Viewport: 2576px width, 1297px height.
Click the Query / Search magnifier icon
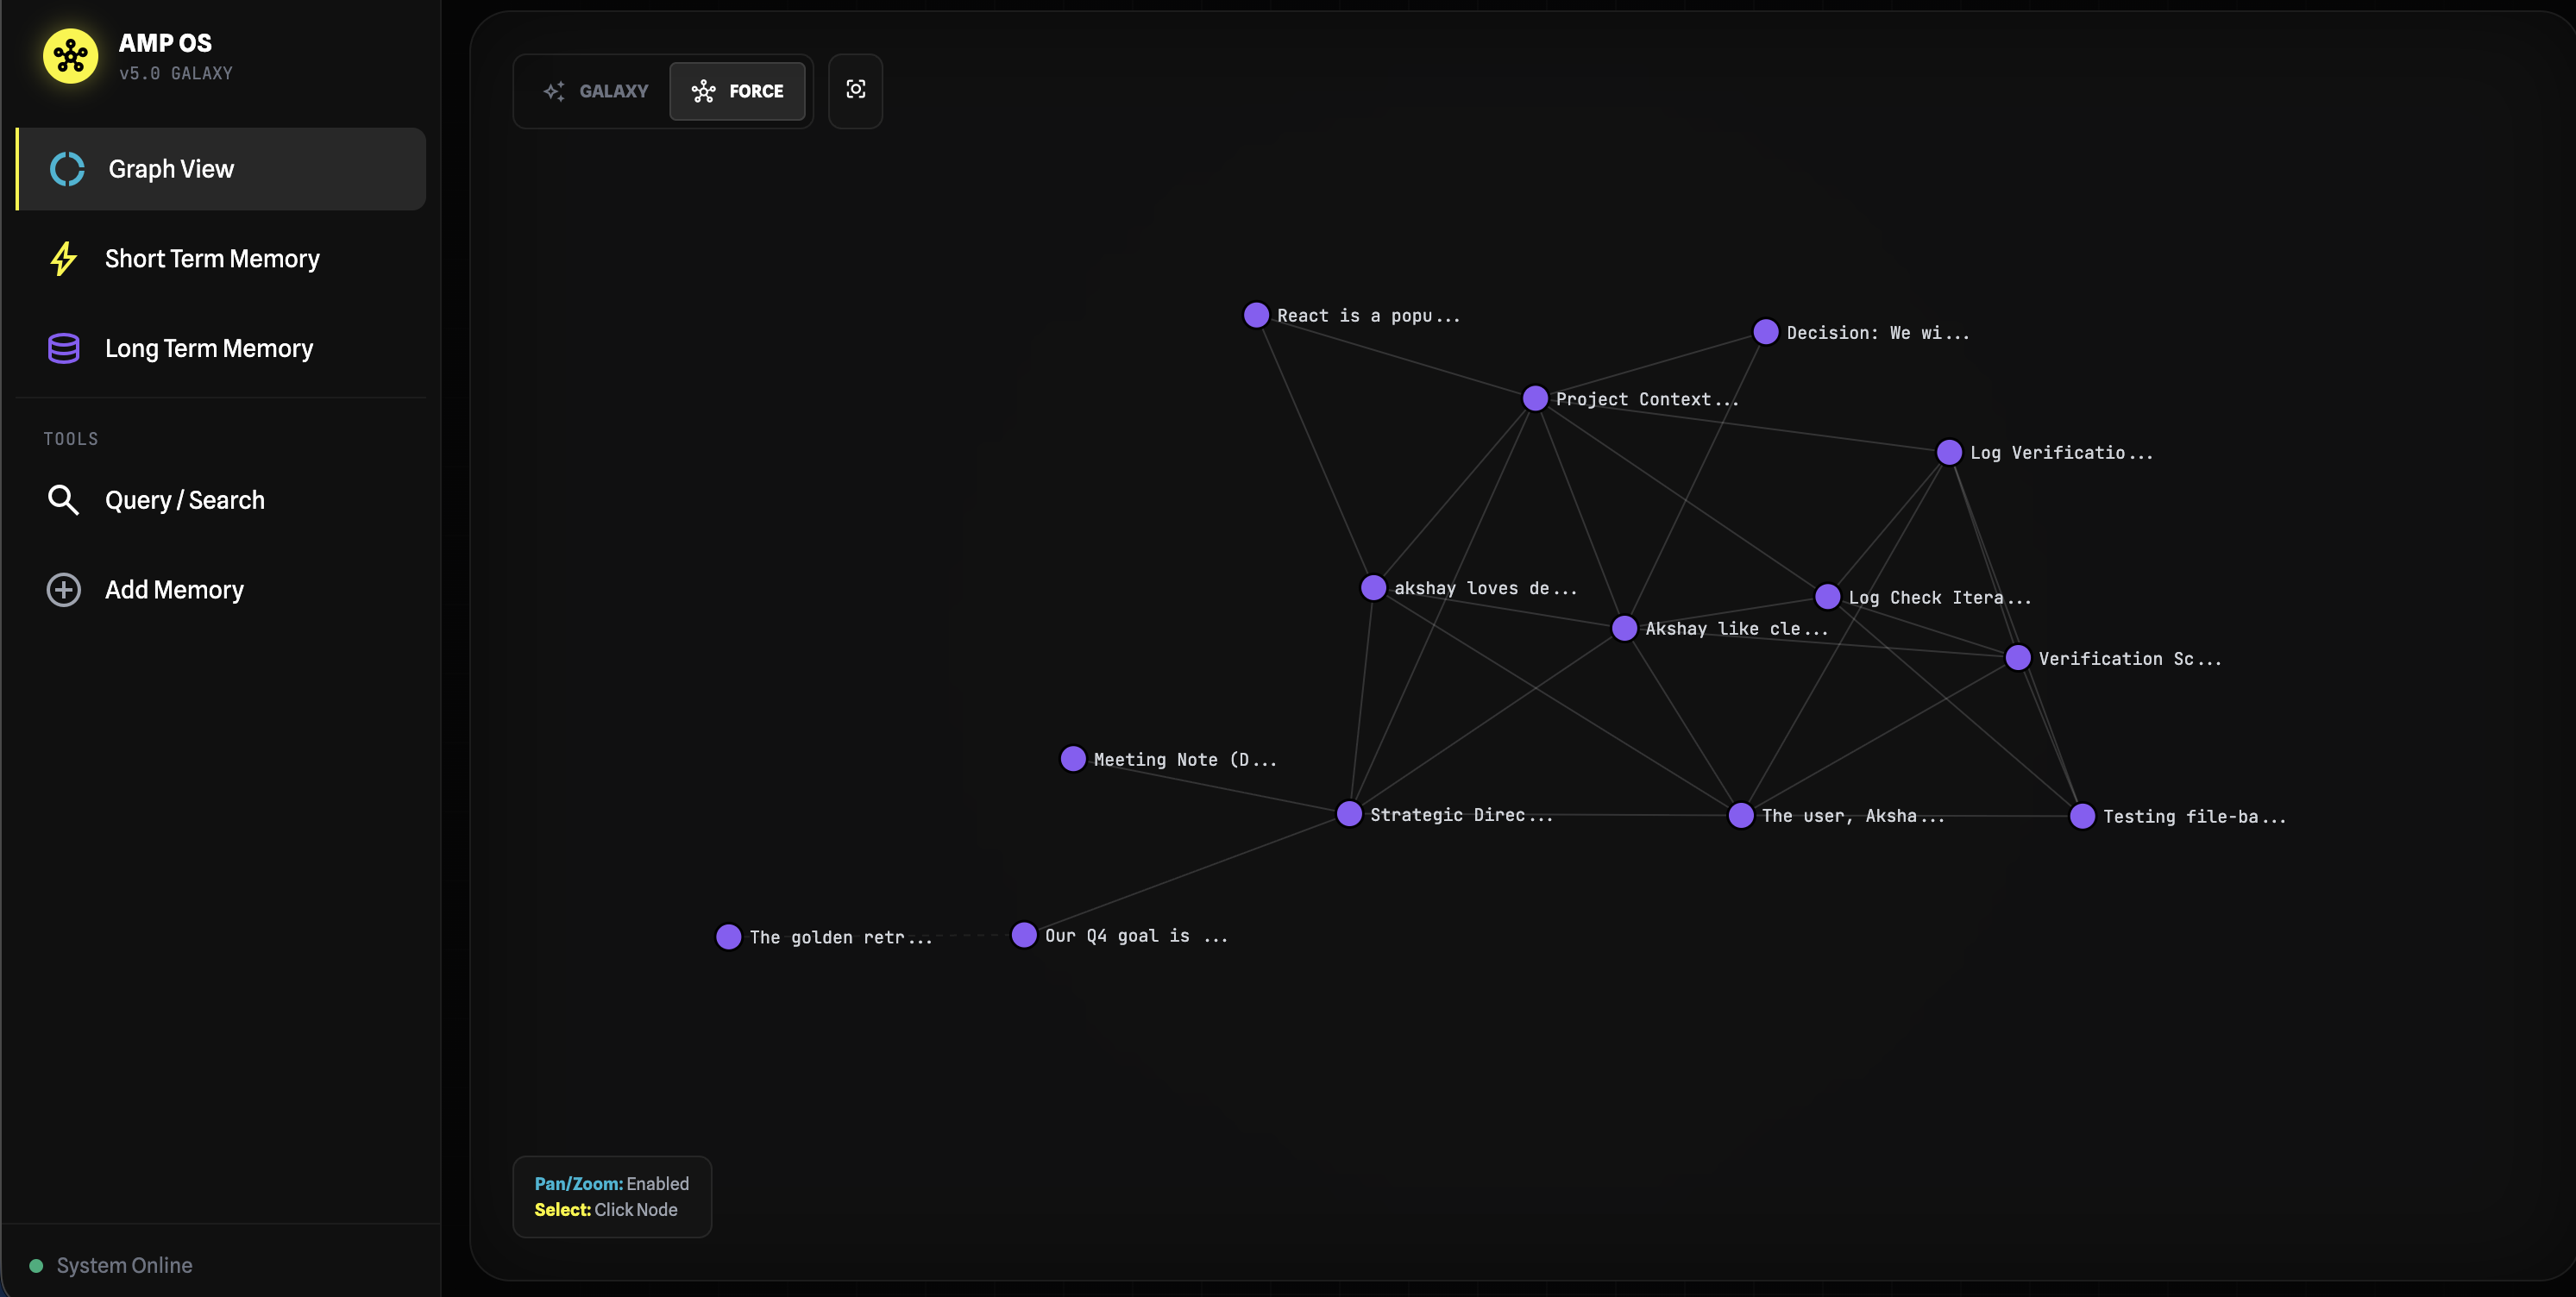(x=64, y=500)
